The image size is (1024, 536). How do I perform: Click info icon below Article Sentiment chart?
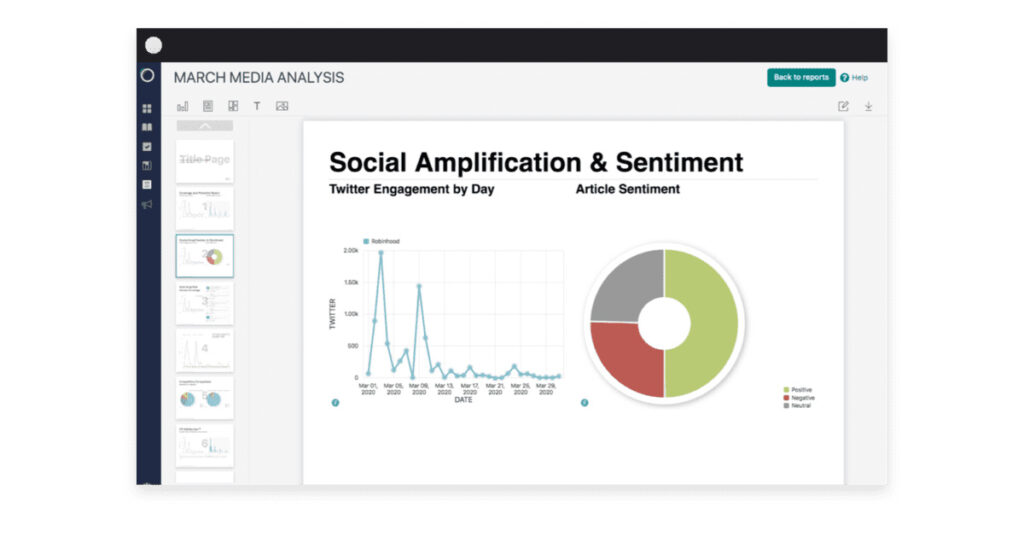(584, 403)
